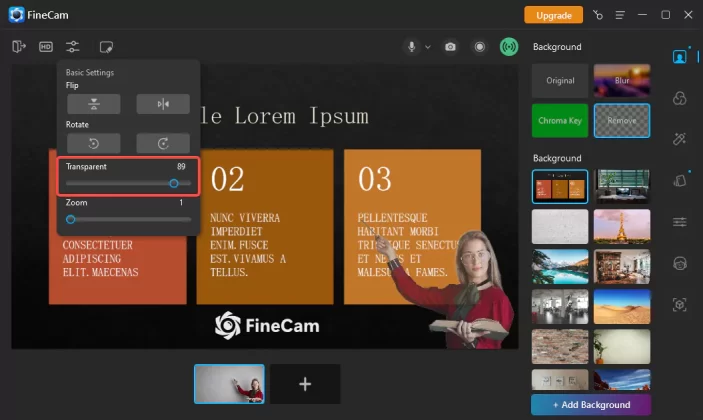Screen dimensions: 703x420
Task: Rotate the video clockwise
Action: [x=163, y=143]
